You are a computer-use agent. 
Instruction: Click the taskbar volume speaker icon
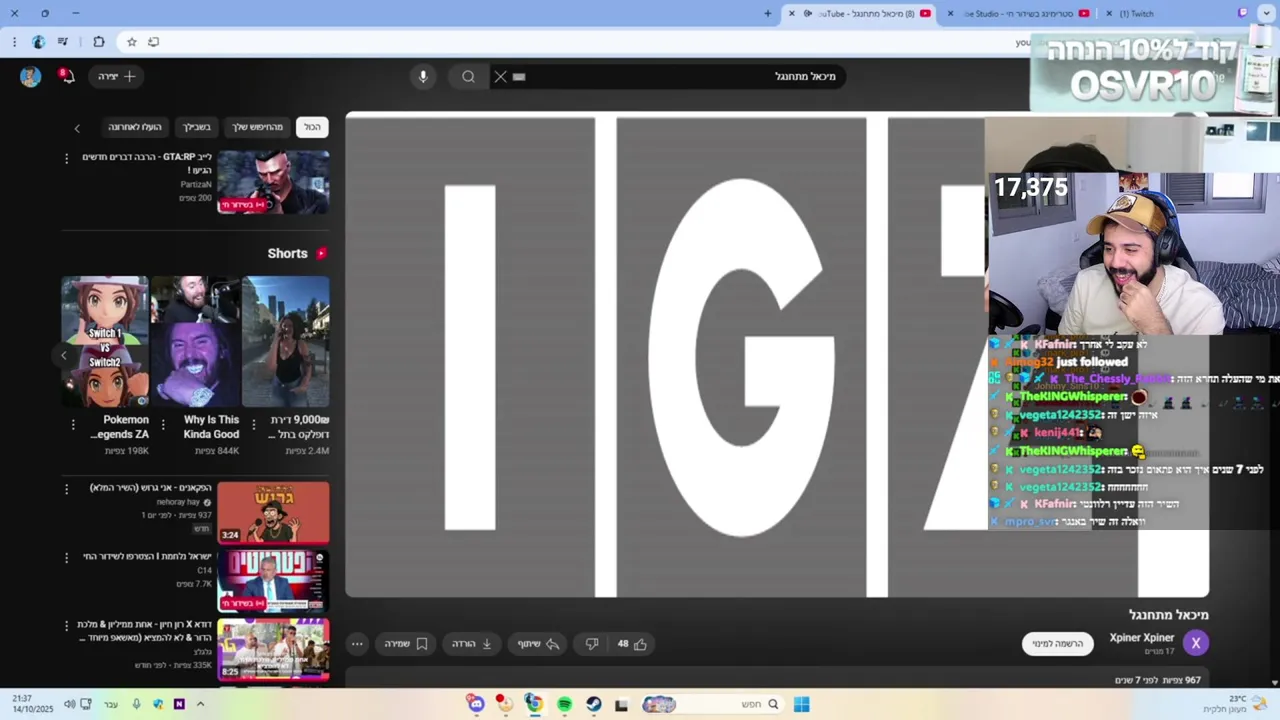pyautogui.click(x=69, y=704)
